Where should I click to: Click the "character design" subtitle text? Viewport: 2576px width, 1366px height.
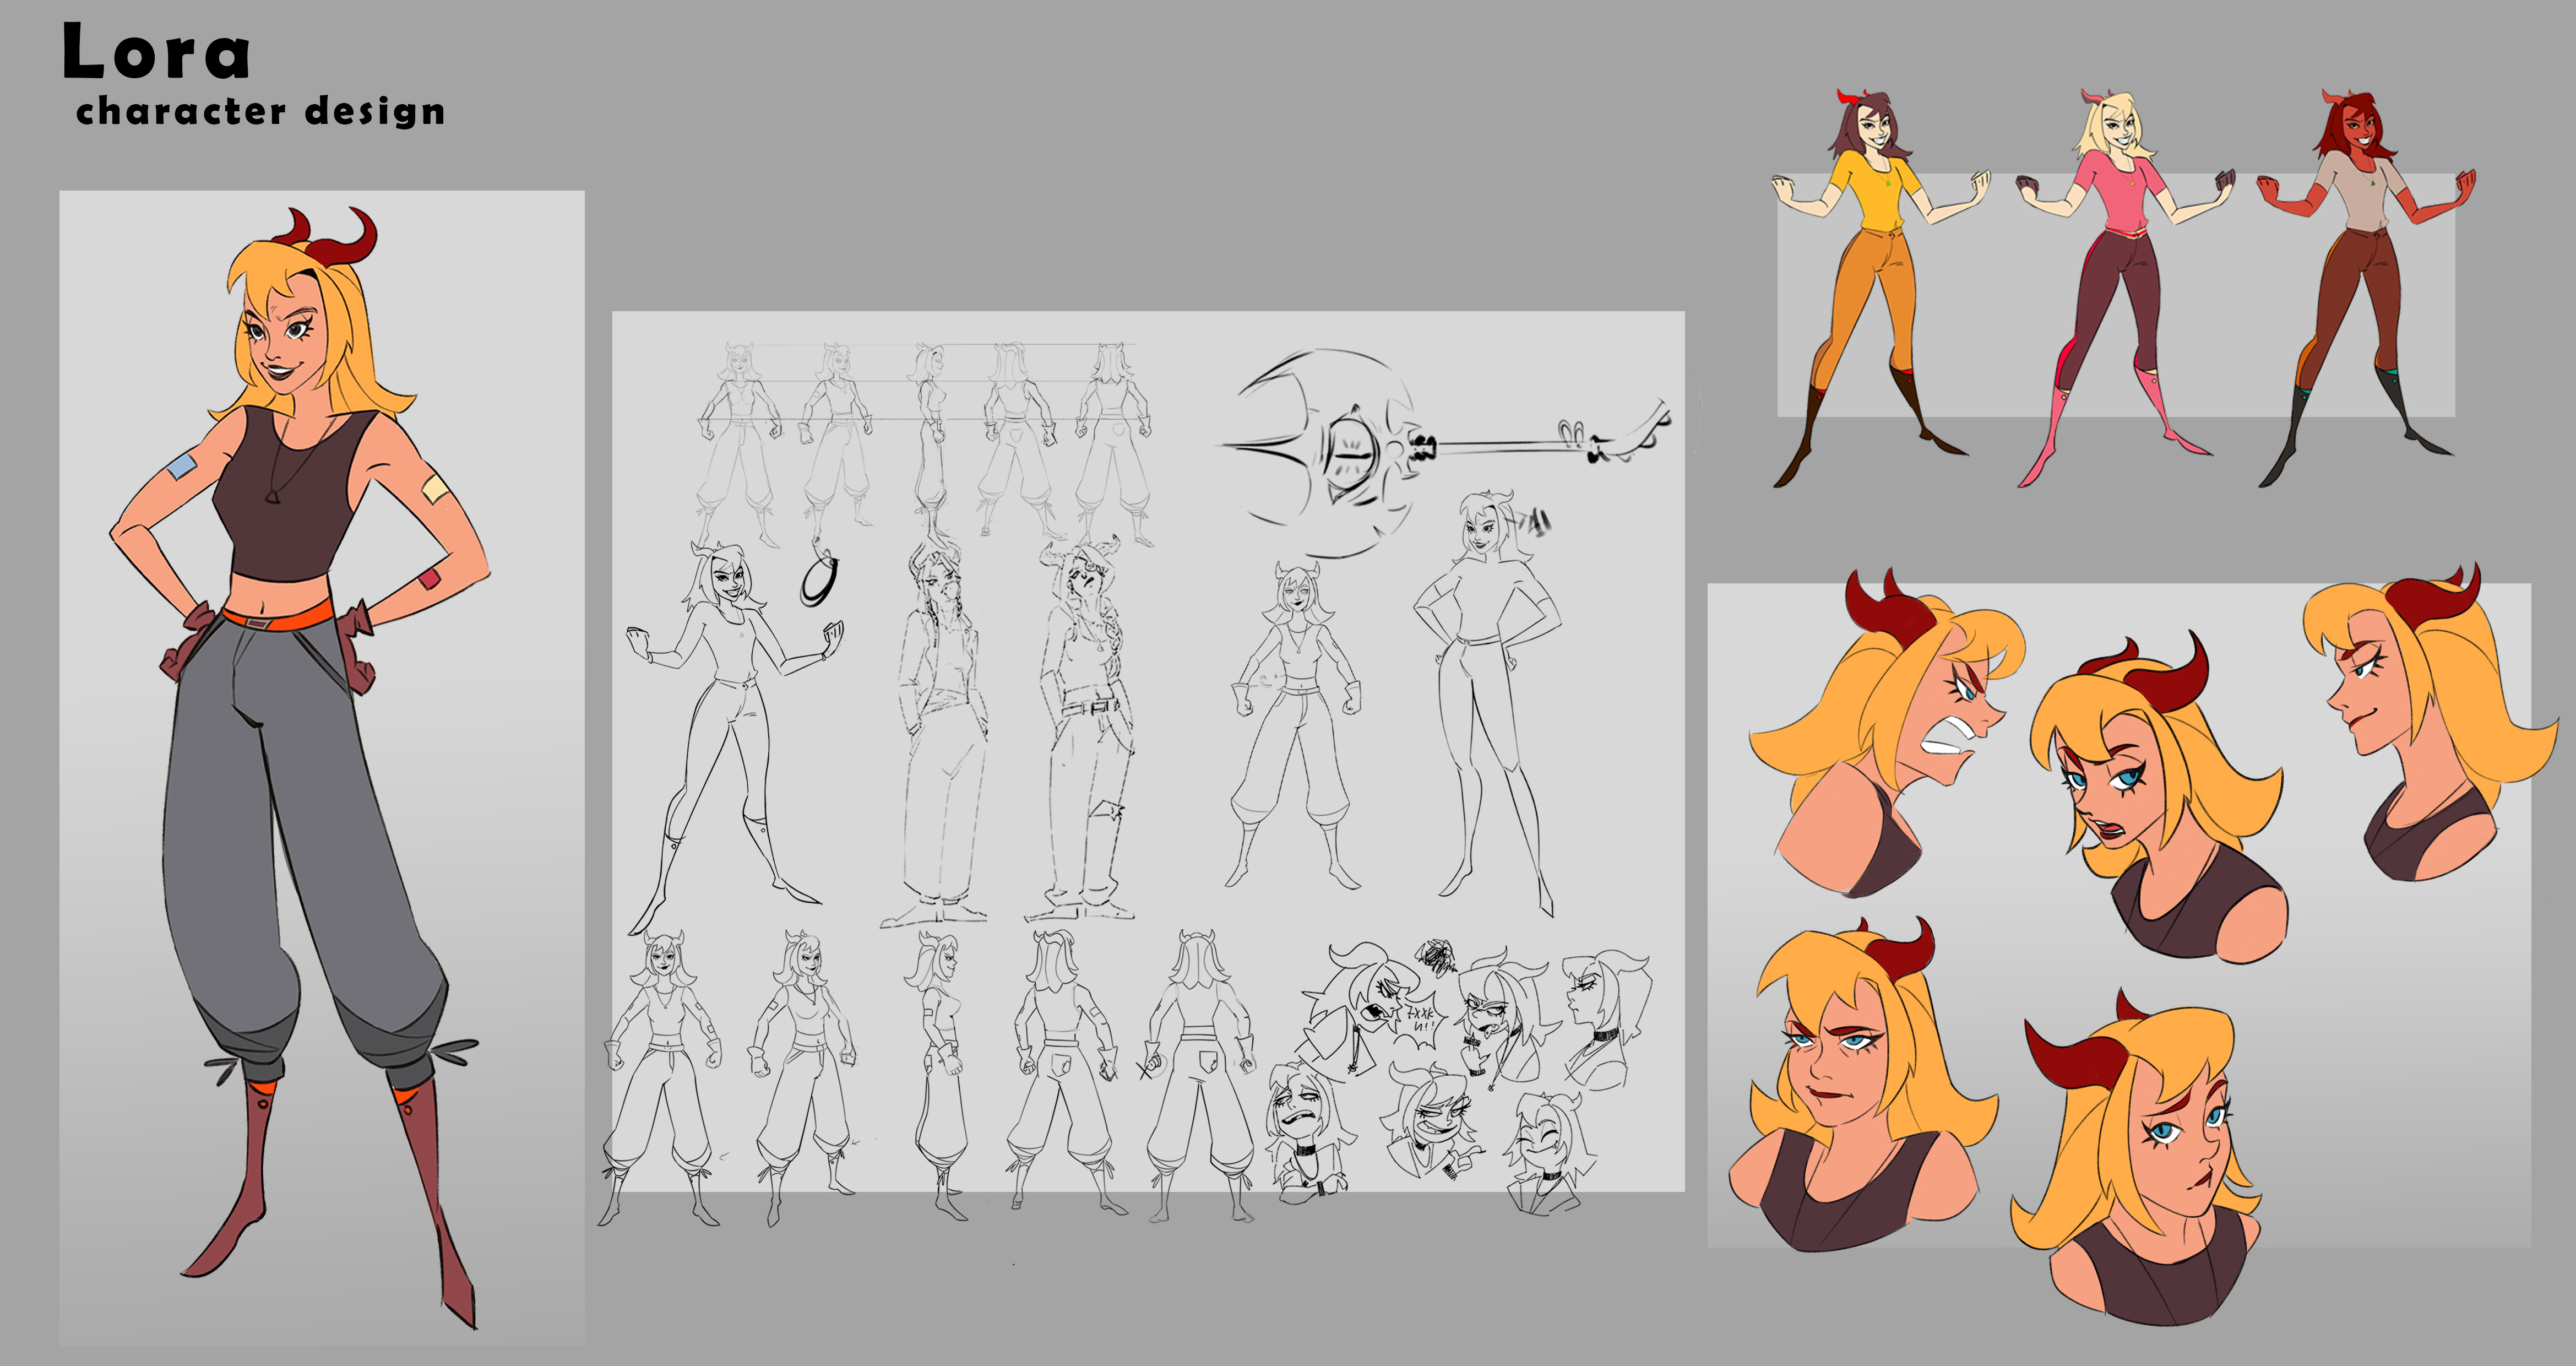tap(260, 111)
